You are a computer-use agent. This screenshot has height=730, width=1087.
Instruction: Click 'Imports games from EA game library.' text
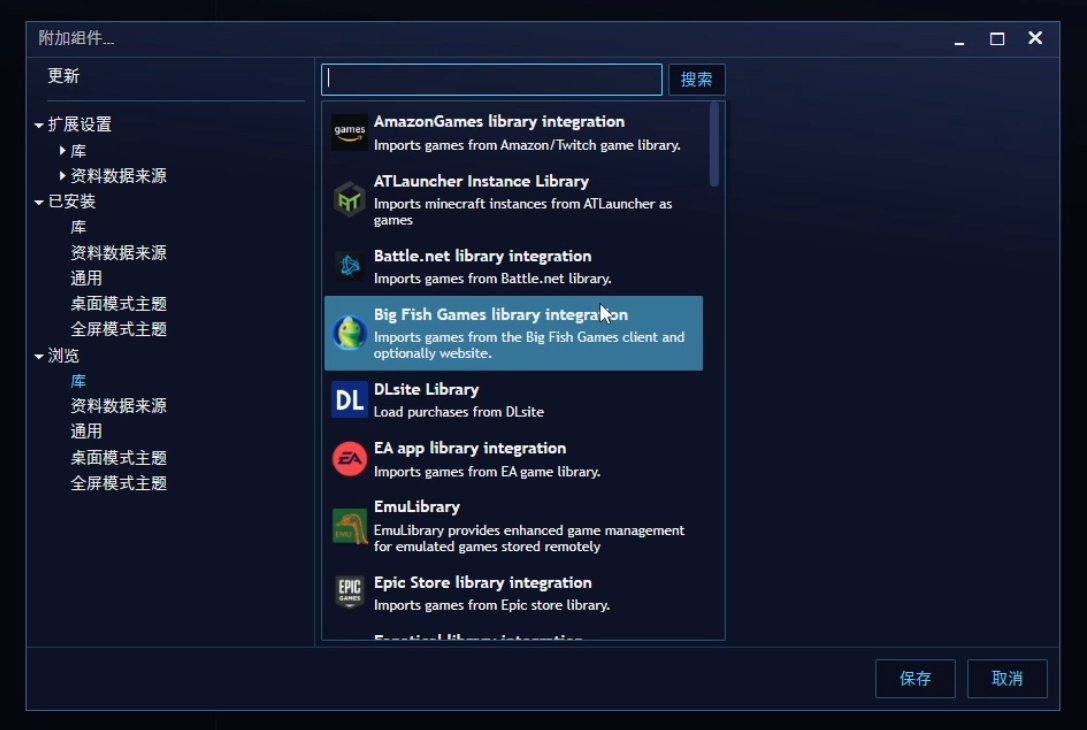click(487, 471)
